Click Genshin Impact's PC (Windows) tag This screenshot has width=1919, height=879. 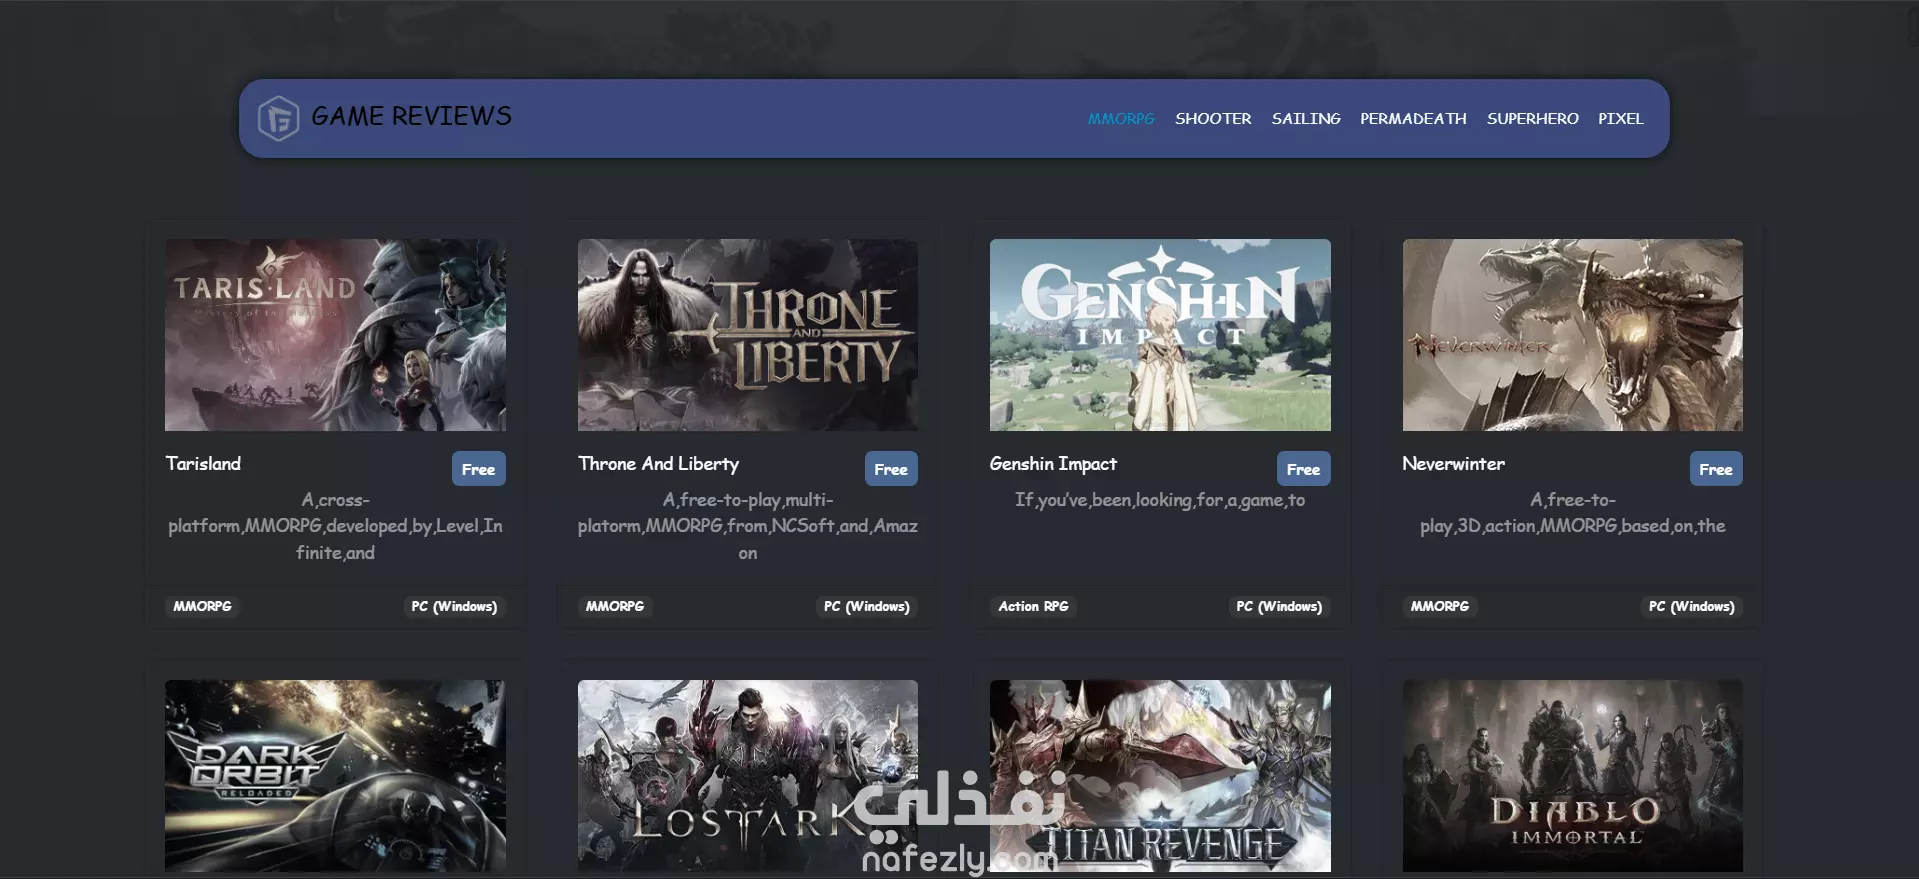pos(1279,606)
